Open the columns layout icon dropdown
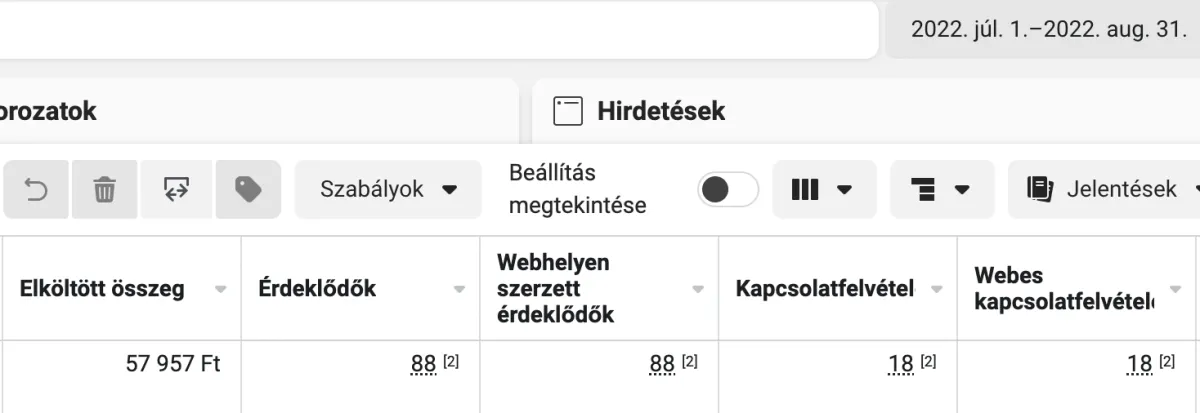 [x=823, y=189]
